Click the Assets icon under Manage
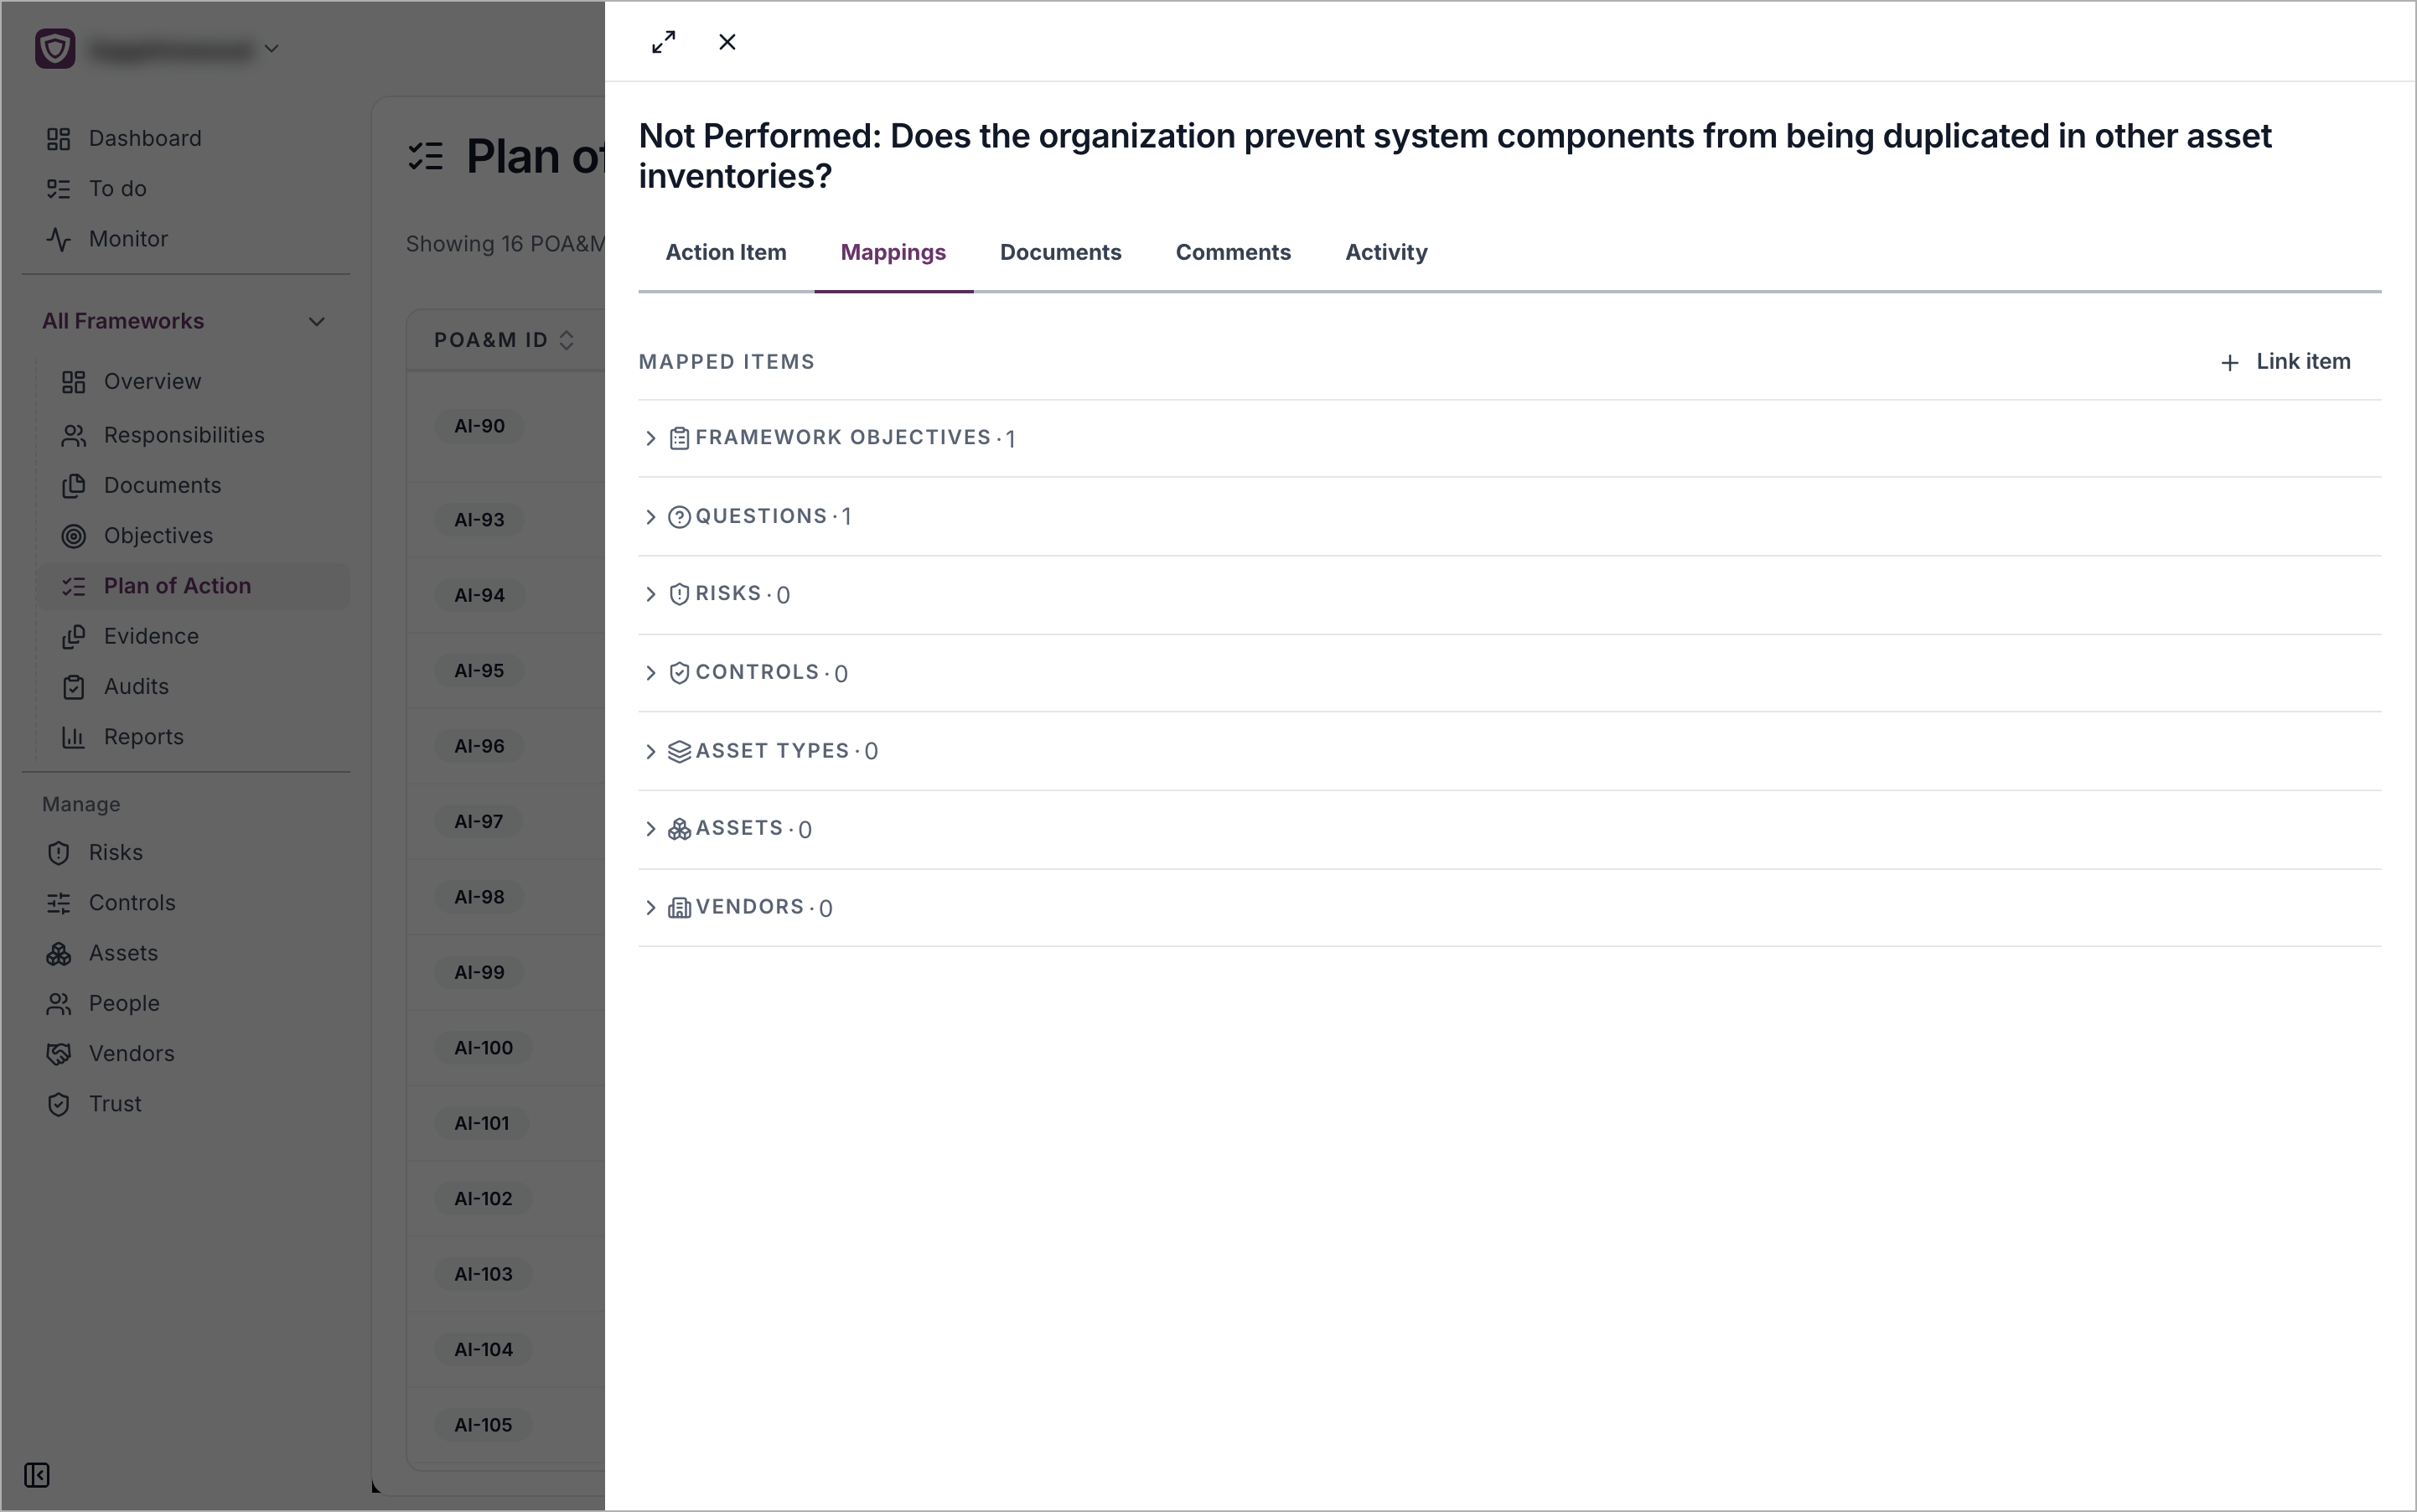2417x1512 pixels. point(58,953)
